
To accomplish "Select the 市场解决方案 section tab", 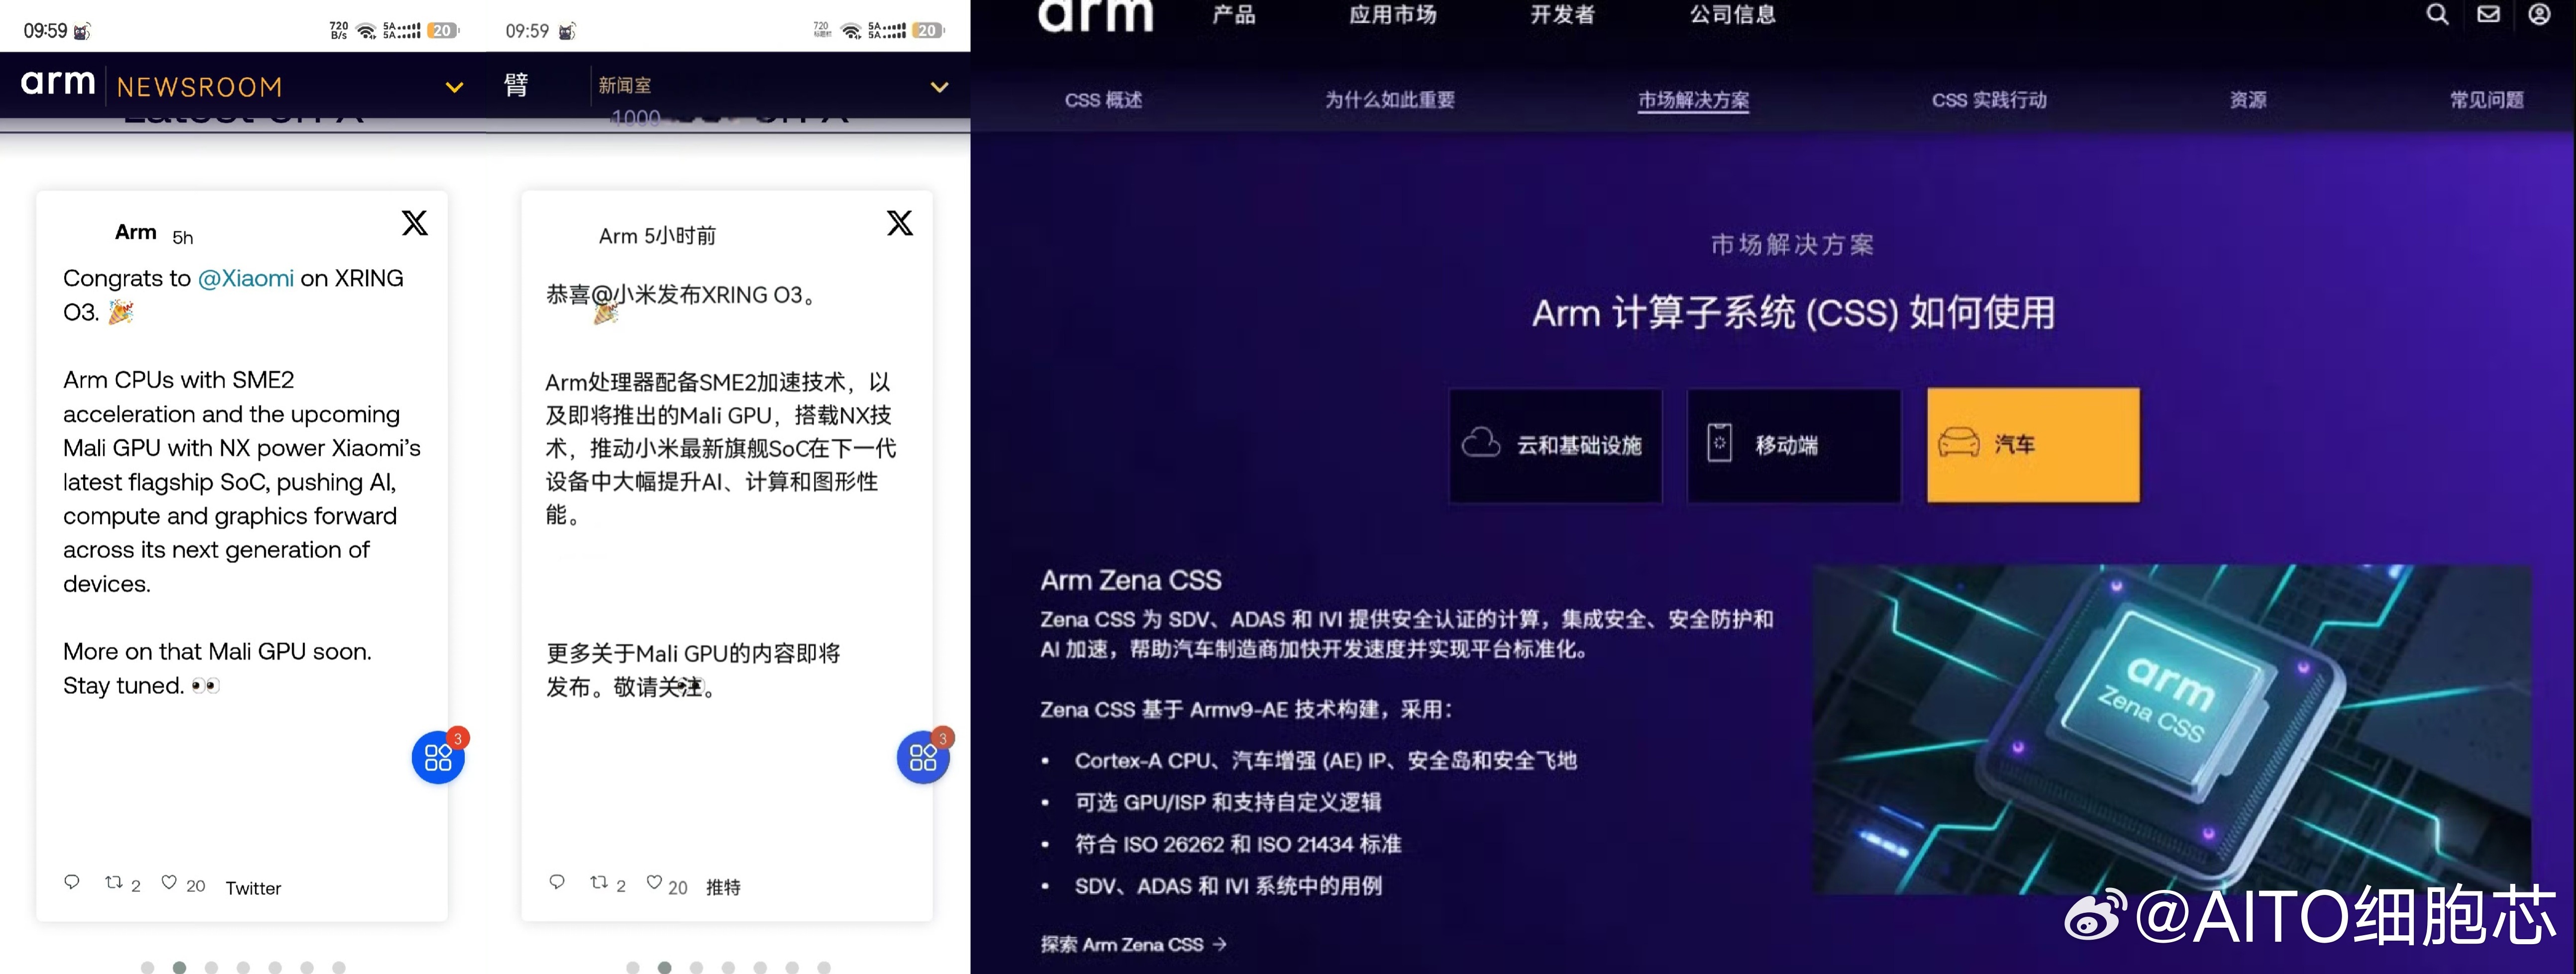I will pyautogui.click(x=1693, y=100).
